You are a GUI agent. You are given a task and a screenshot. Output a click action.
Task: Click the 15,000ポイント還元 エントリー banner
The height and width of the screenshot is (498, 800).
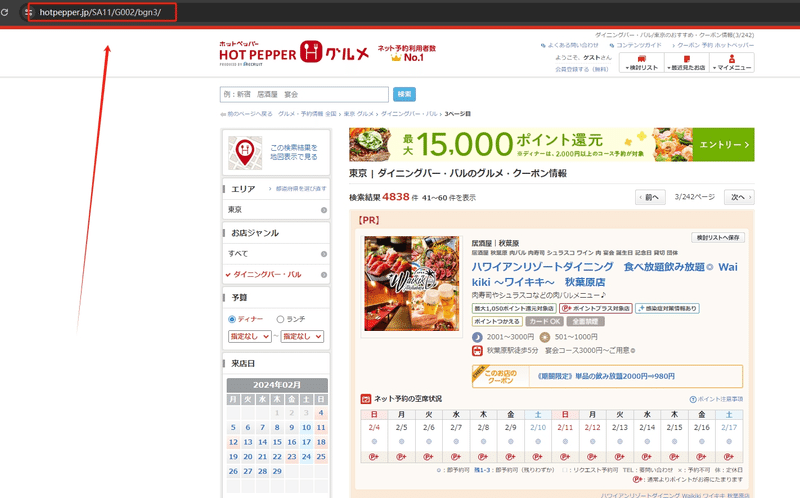point(552,145)
